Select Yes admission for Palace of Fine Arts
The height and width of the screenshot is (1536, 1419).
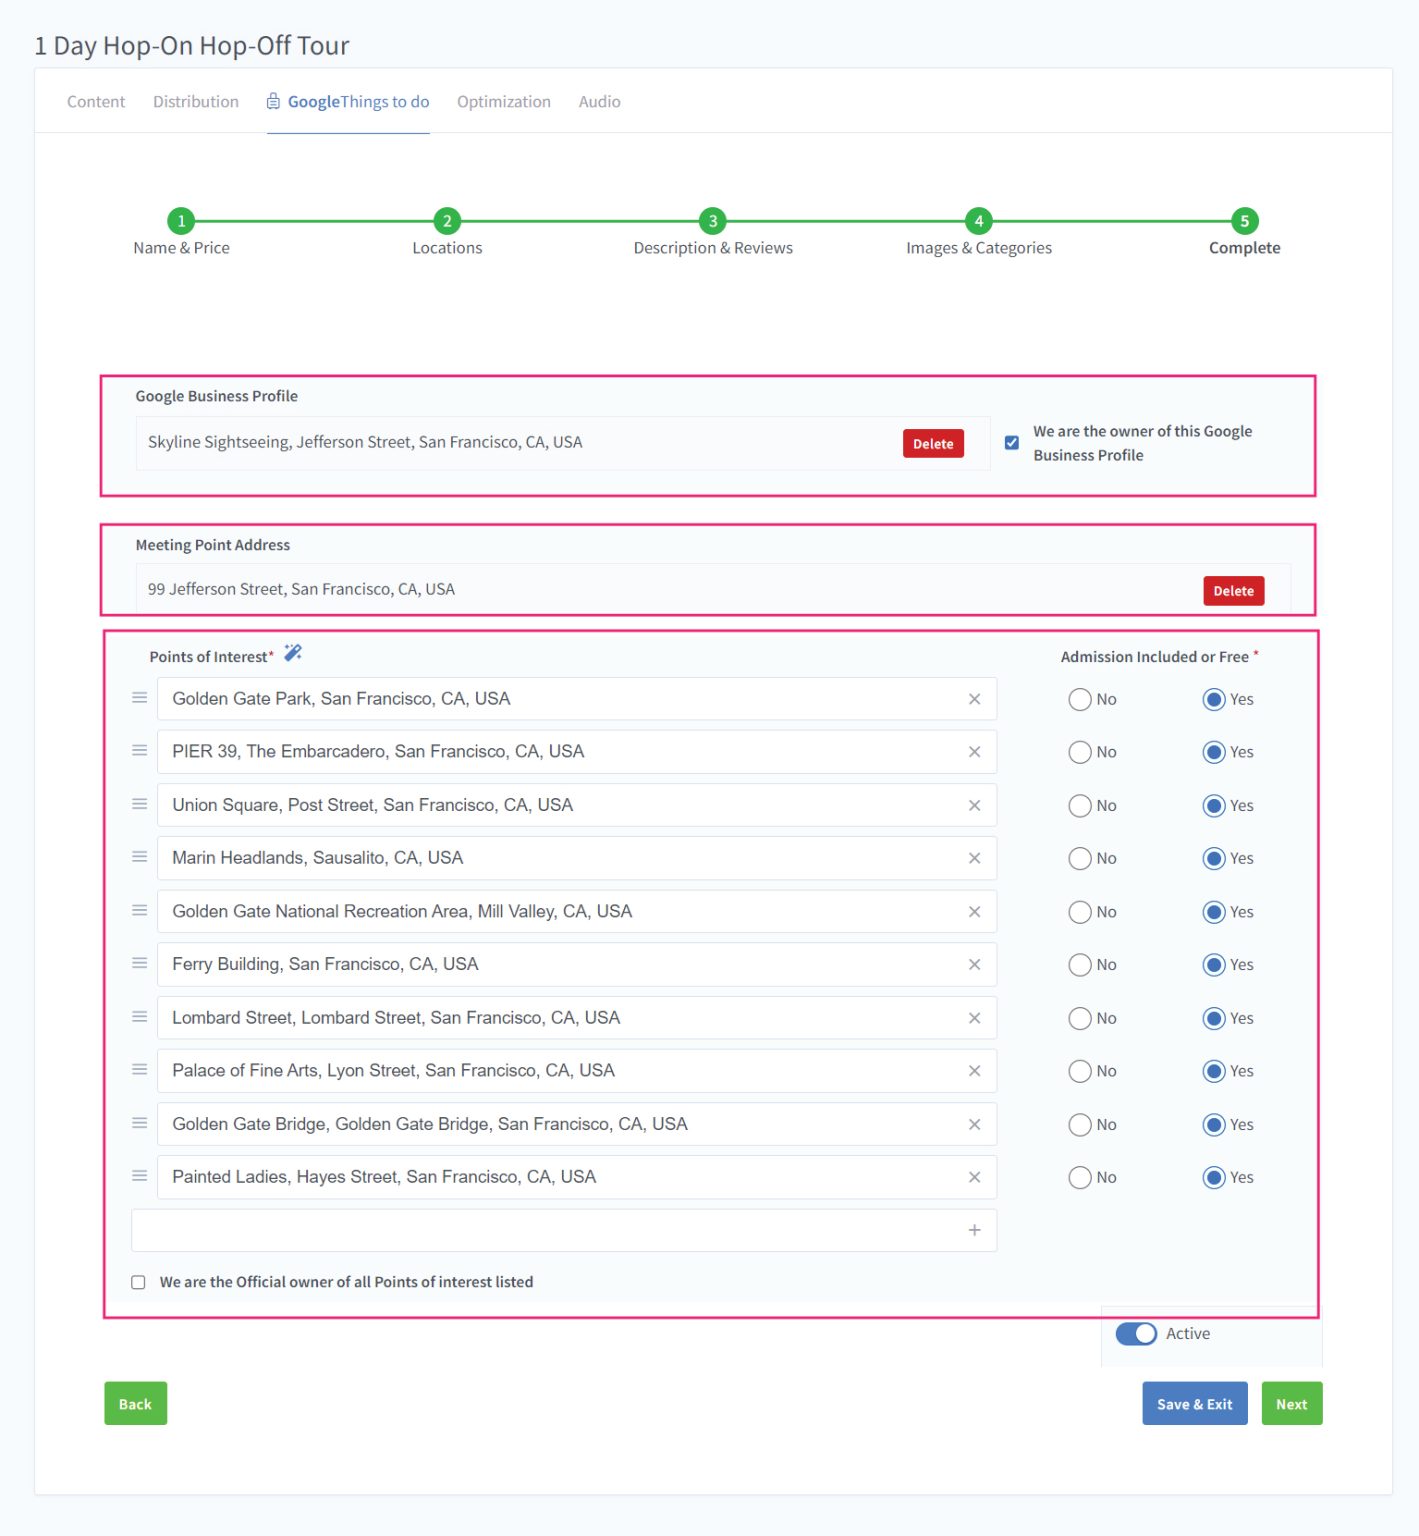pyautogui.click(x=1214, y=1071)
